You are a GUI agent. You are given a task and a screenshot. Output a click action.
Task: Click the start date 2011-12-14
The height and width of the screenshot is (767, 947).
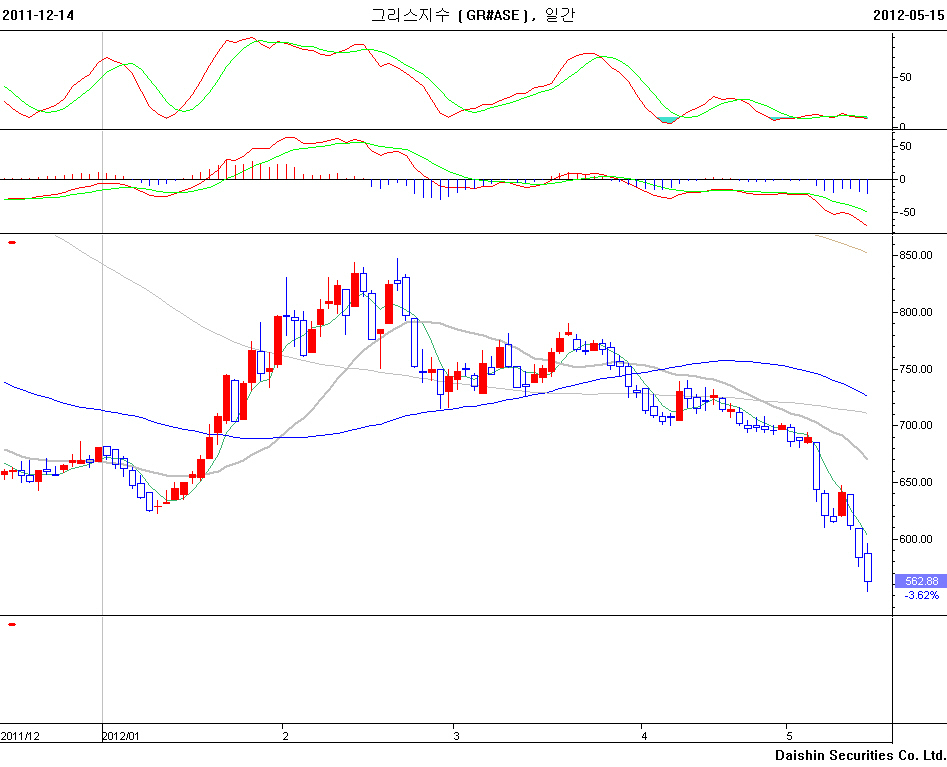(x=38, y=15)
